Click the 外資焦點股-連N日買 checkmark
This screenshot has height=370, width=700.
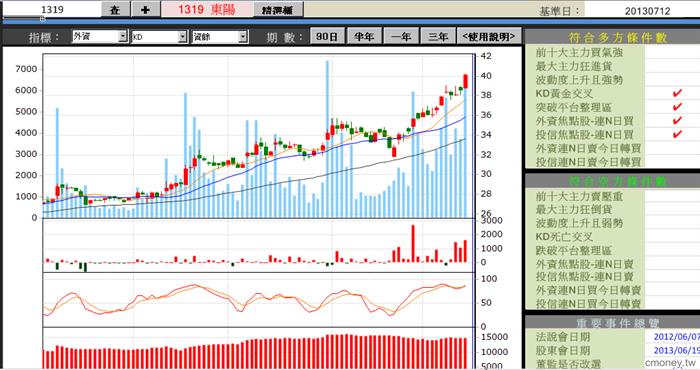coord(677,121)
